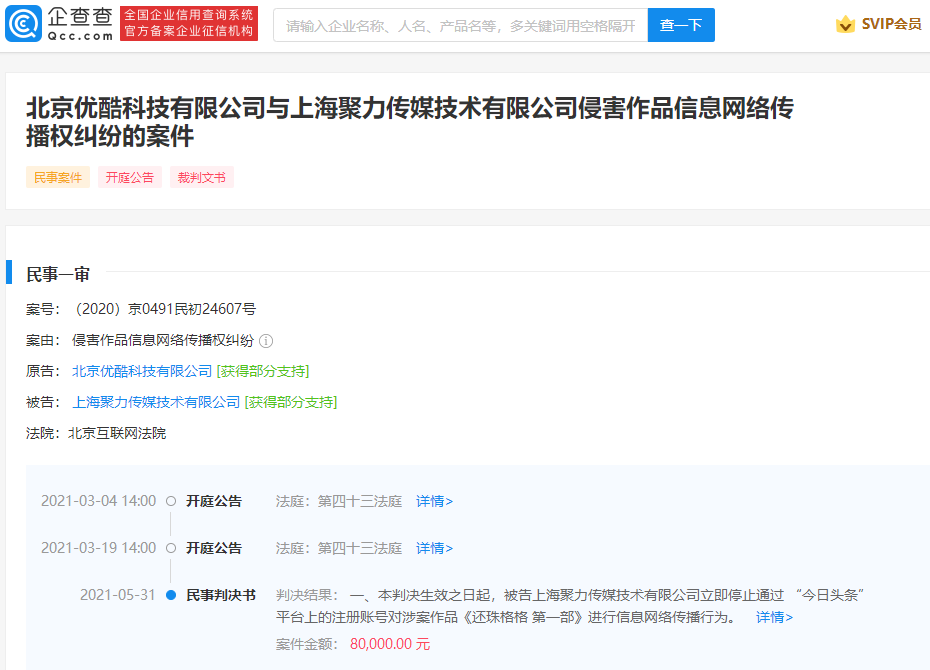930x670 pixels.
Task: Click the info icon next to 案由
Action: (266, 341)
